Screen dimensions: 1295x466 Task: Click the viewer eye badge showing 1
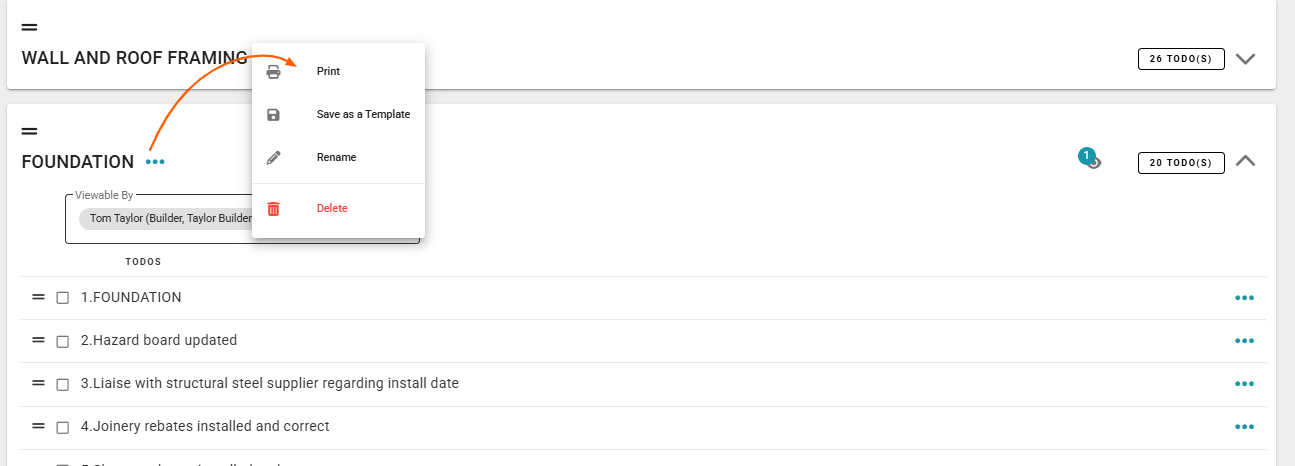[x=1090, y=158]
